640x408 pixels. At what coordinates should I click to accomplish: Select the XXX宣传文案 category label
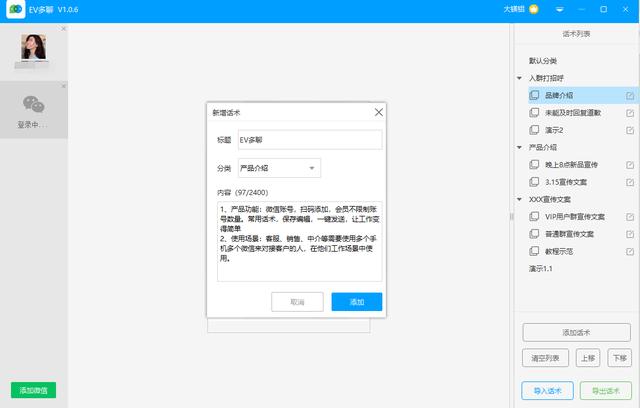(x=550, y=200)
